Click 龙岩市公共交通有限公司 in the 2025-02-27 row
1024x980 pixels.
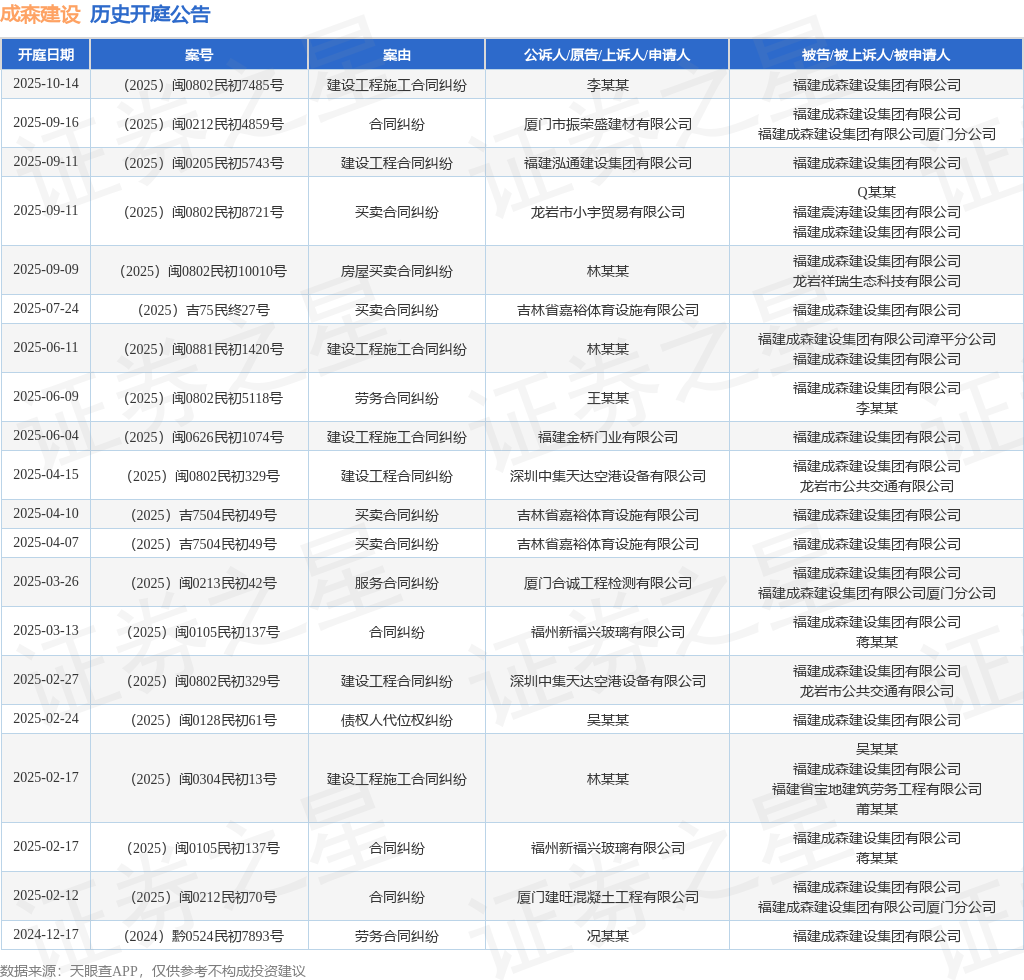pos(876,691)
